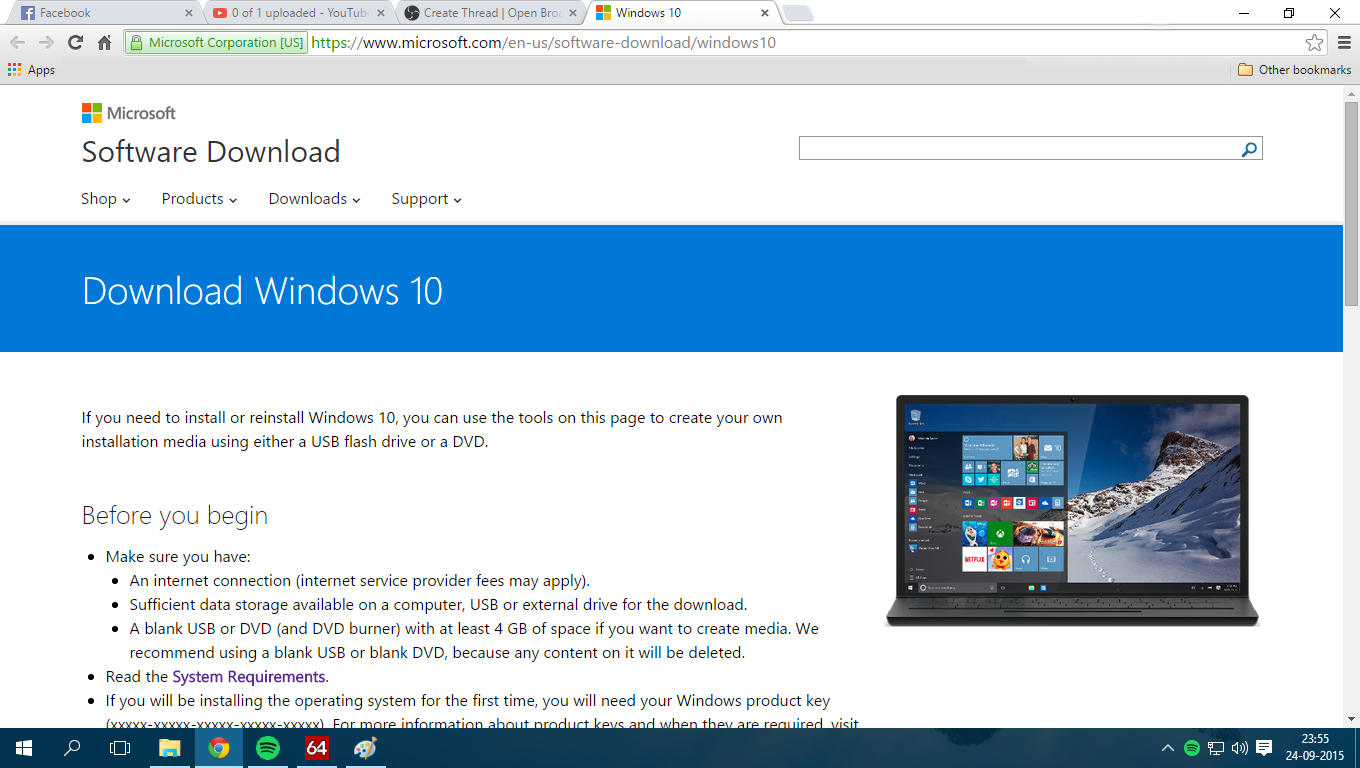Close the Create Thread tab
1360x768 pixels.
[x=573, y=13]
